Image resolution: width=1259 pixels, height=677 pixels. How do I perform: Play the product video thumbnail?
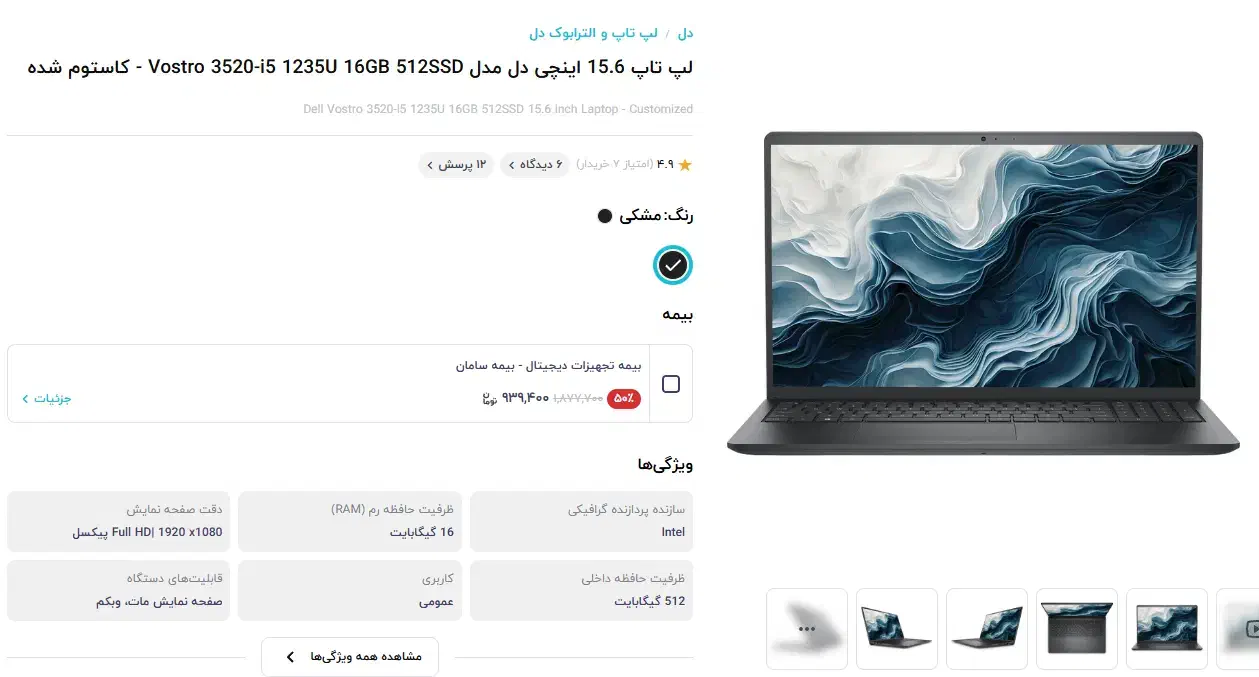pyautogui.click(x=1238, y=629)
